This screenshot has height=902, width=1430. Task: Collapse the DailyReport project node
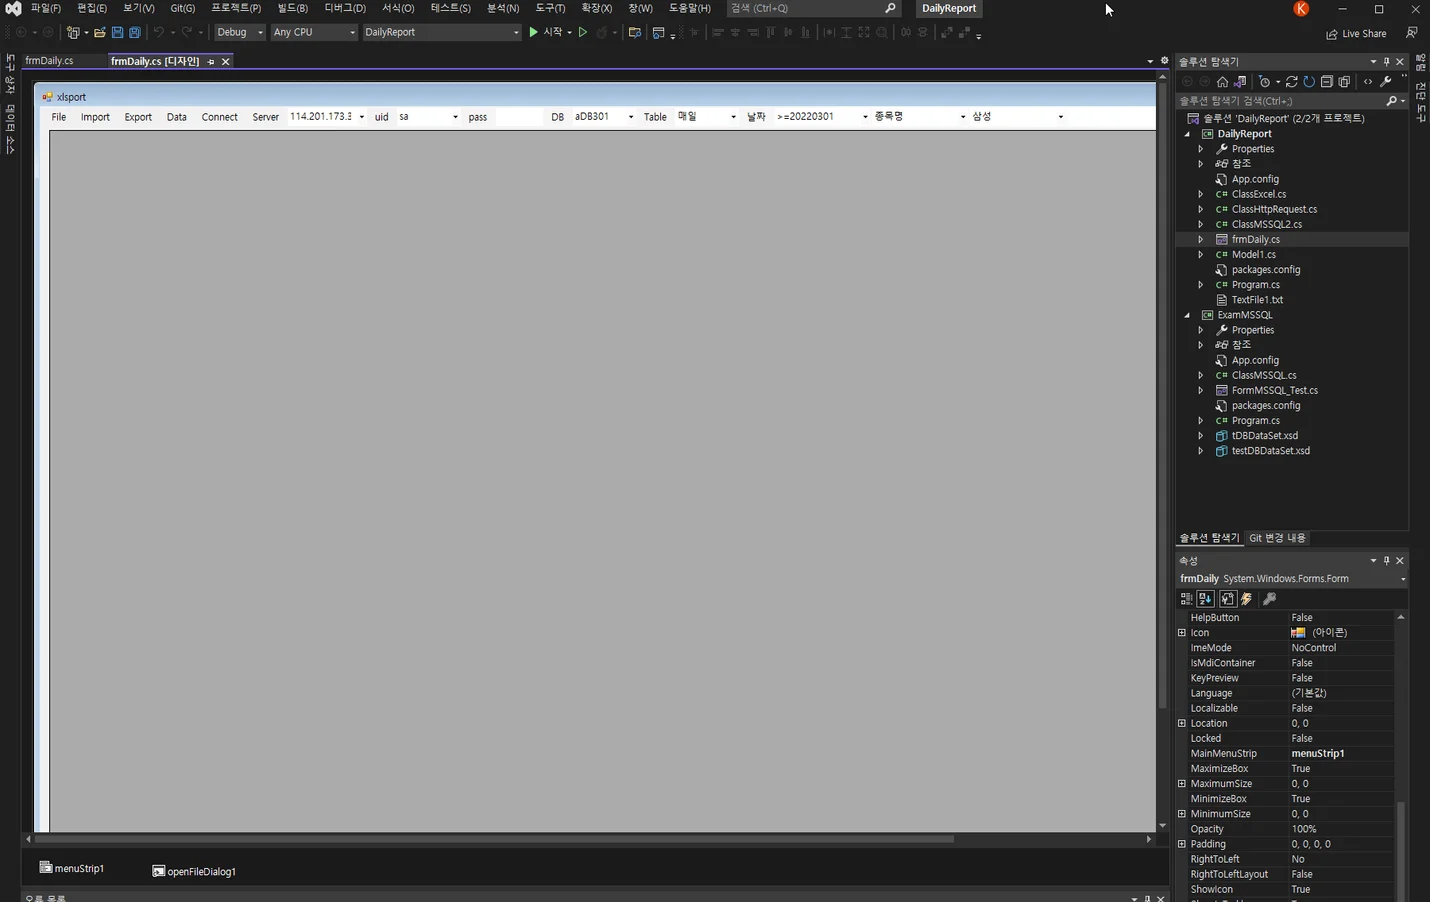(x=1188, y=134)
